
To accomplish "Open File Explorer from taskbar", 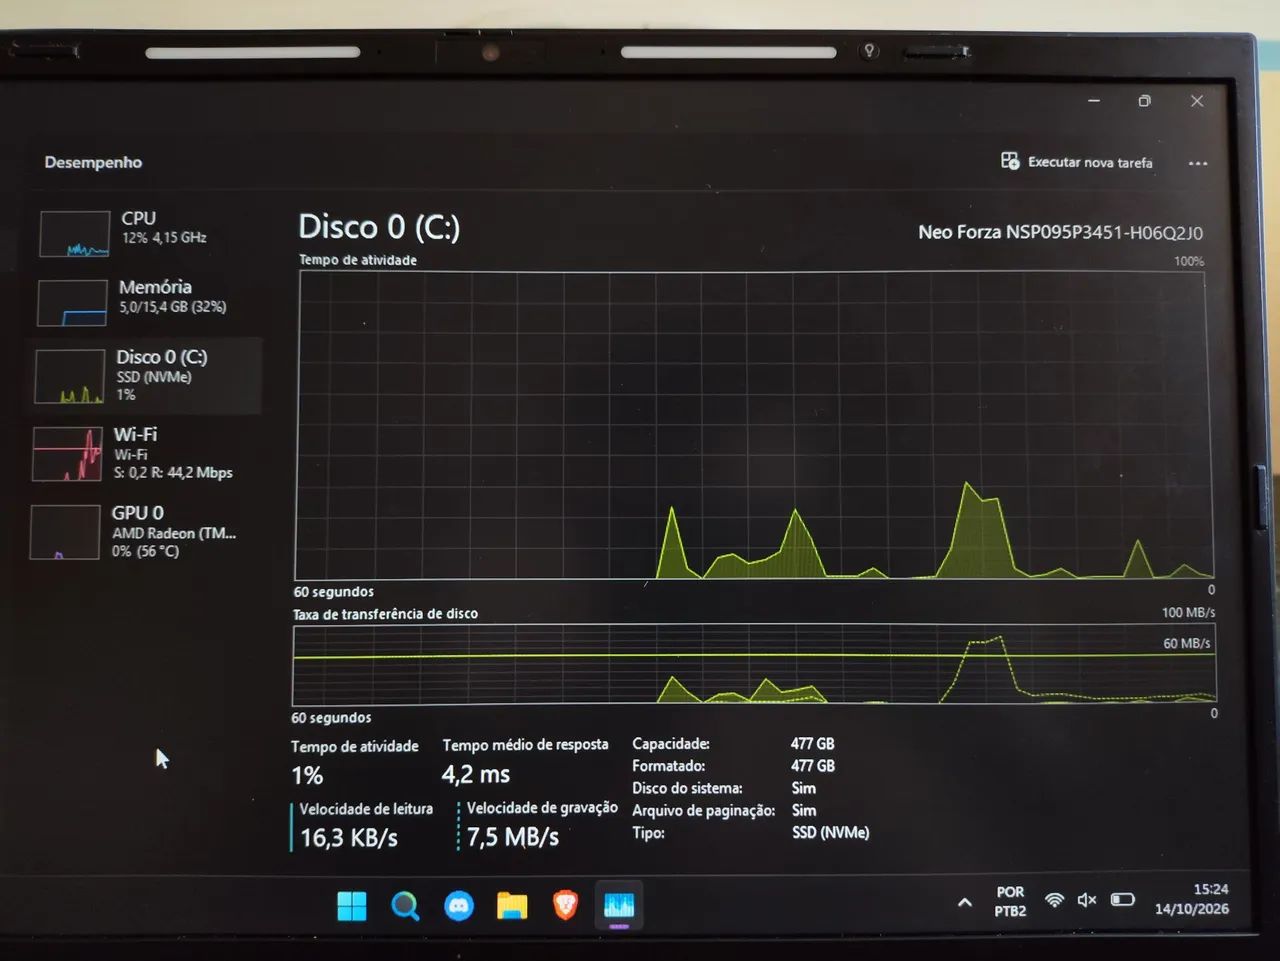I will (512, 906).
